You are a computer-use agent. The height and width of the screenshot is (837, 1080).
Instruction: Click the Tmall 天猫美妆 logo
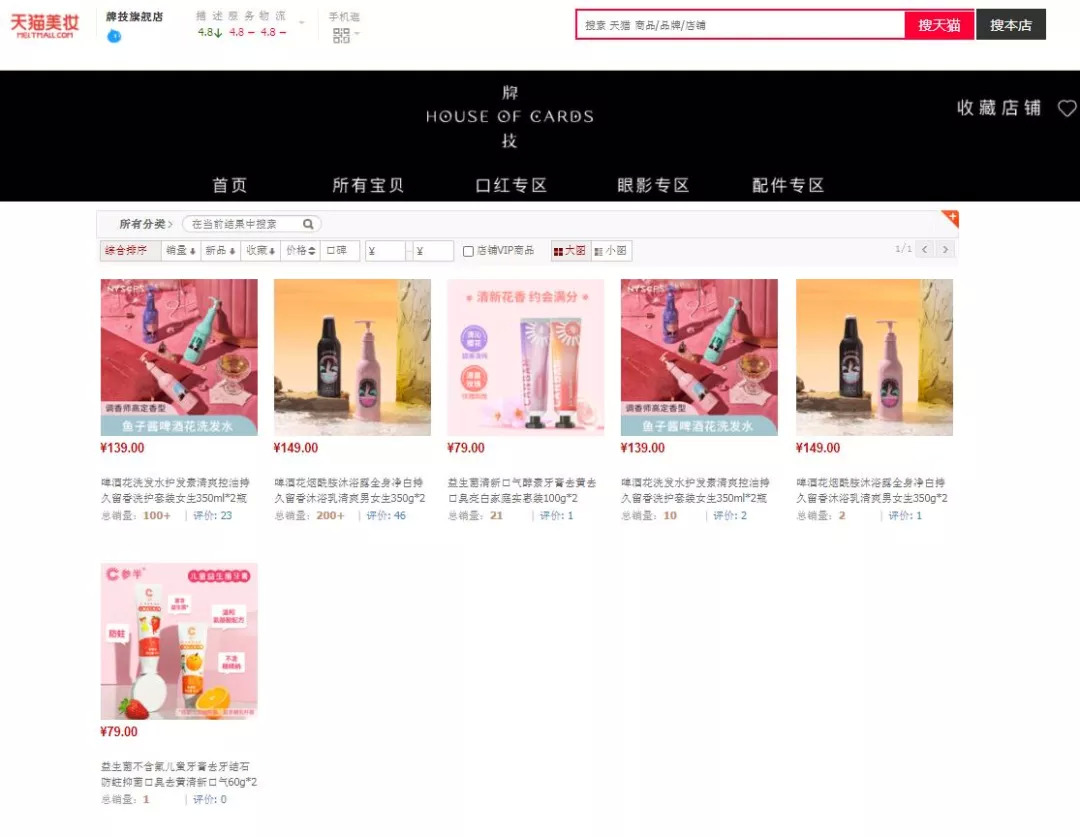(44, 25)
